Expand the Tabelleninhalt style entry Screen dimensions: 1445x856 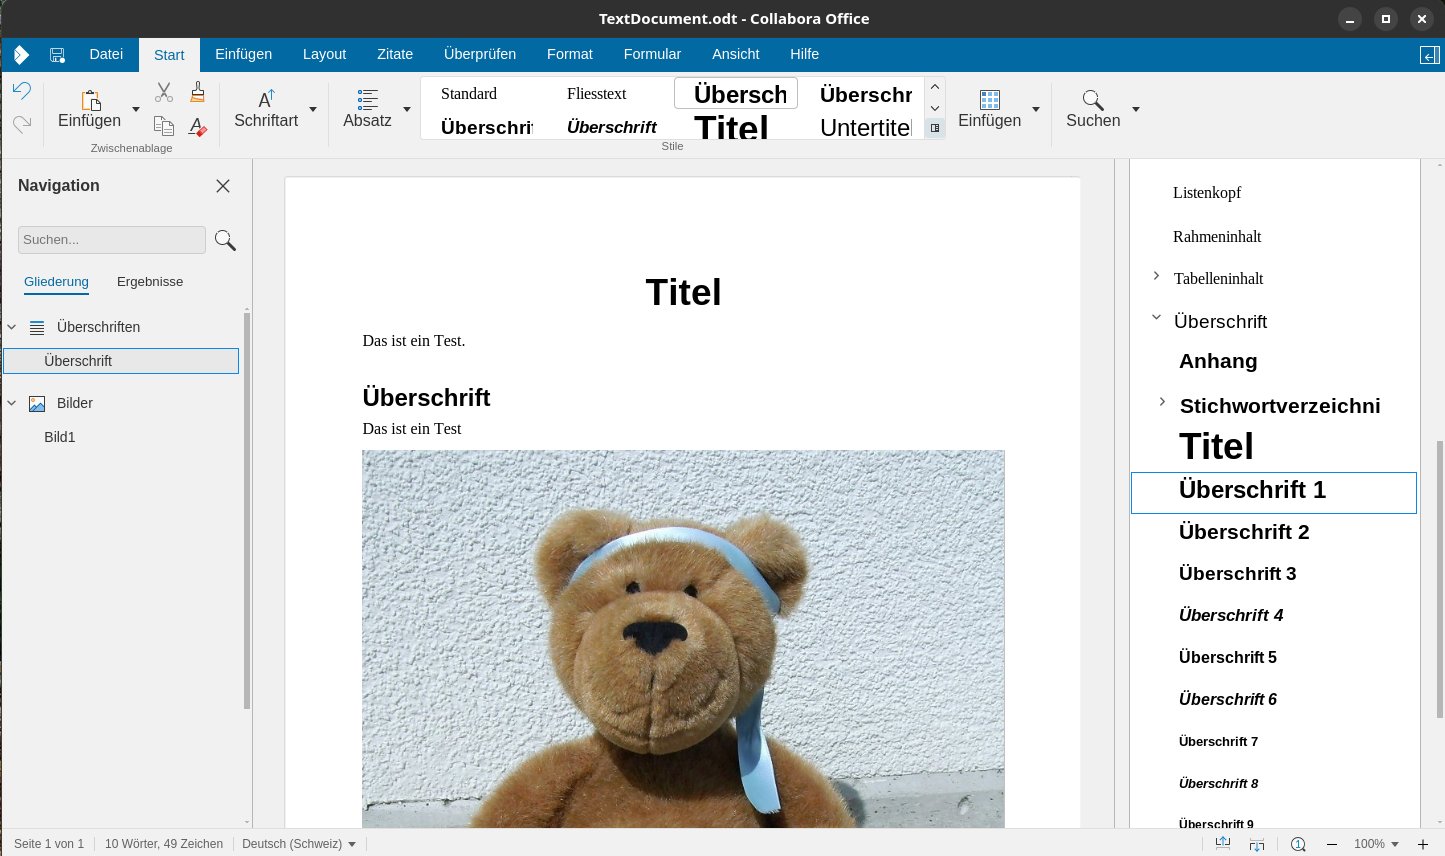pyautogui.click(x=1156, y=276)
